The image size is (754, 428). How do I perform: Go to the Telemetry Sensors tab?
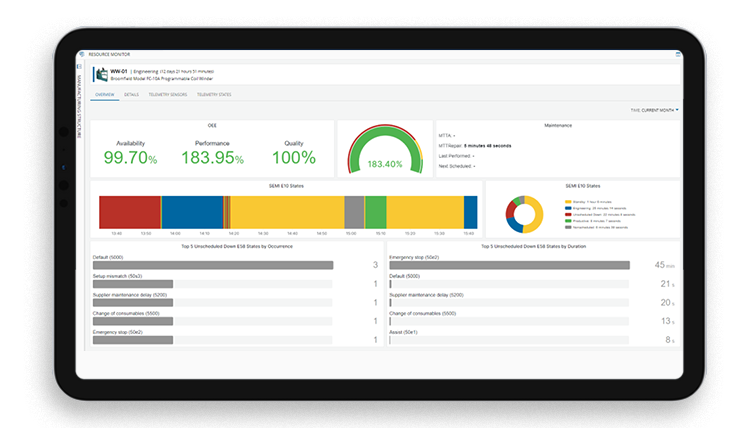click(x=167, y=94)
